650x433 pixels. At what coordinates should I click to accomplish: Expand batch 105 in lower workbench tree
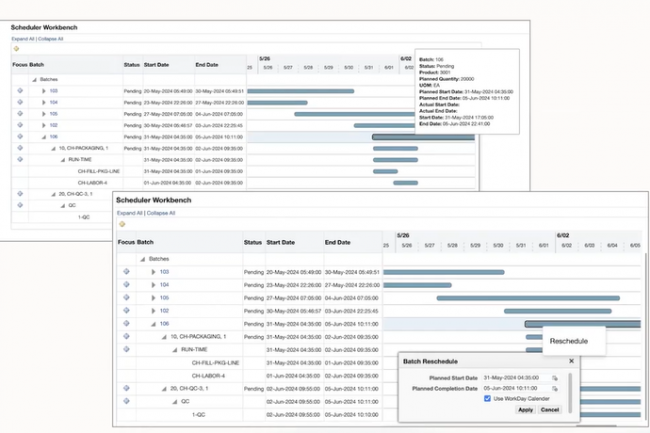[153, 297]
